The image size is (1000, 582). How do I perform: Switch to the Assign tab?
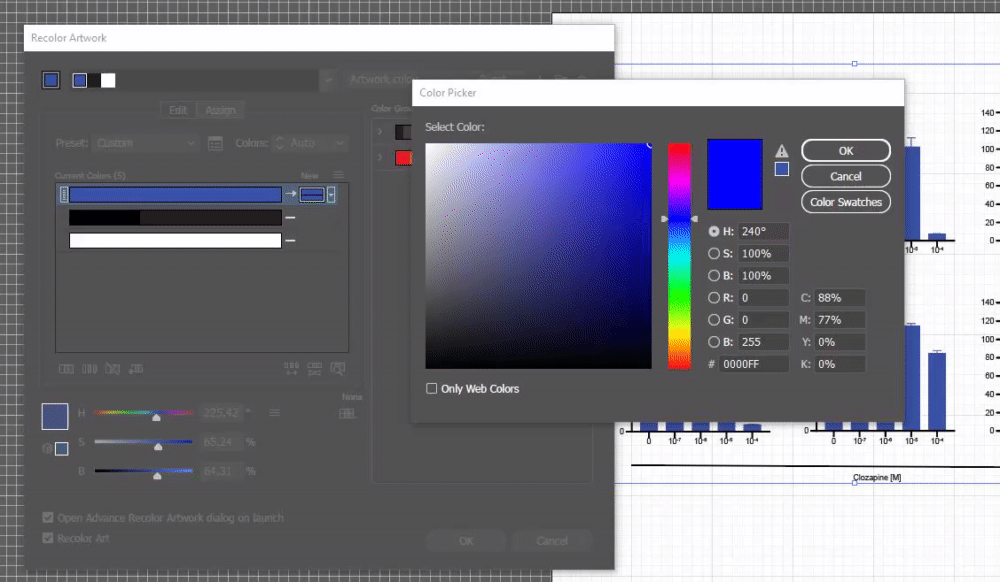pos(221,110)
